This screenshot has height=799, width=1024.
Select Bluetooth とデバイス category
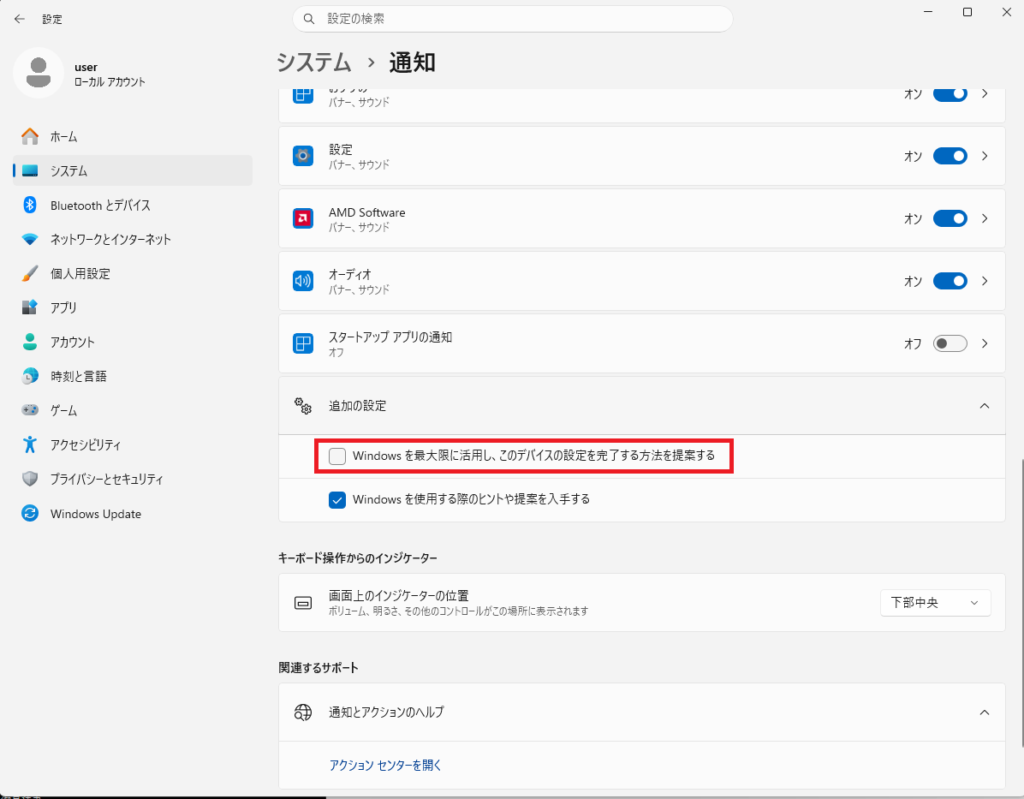pyautogui.click(x=133, y=205)
